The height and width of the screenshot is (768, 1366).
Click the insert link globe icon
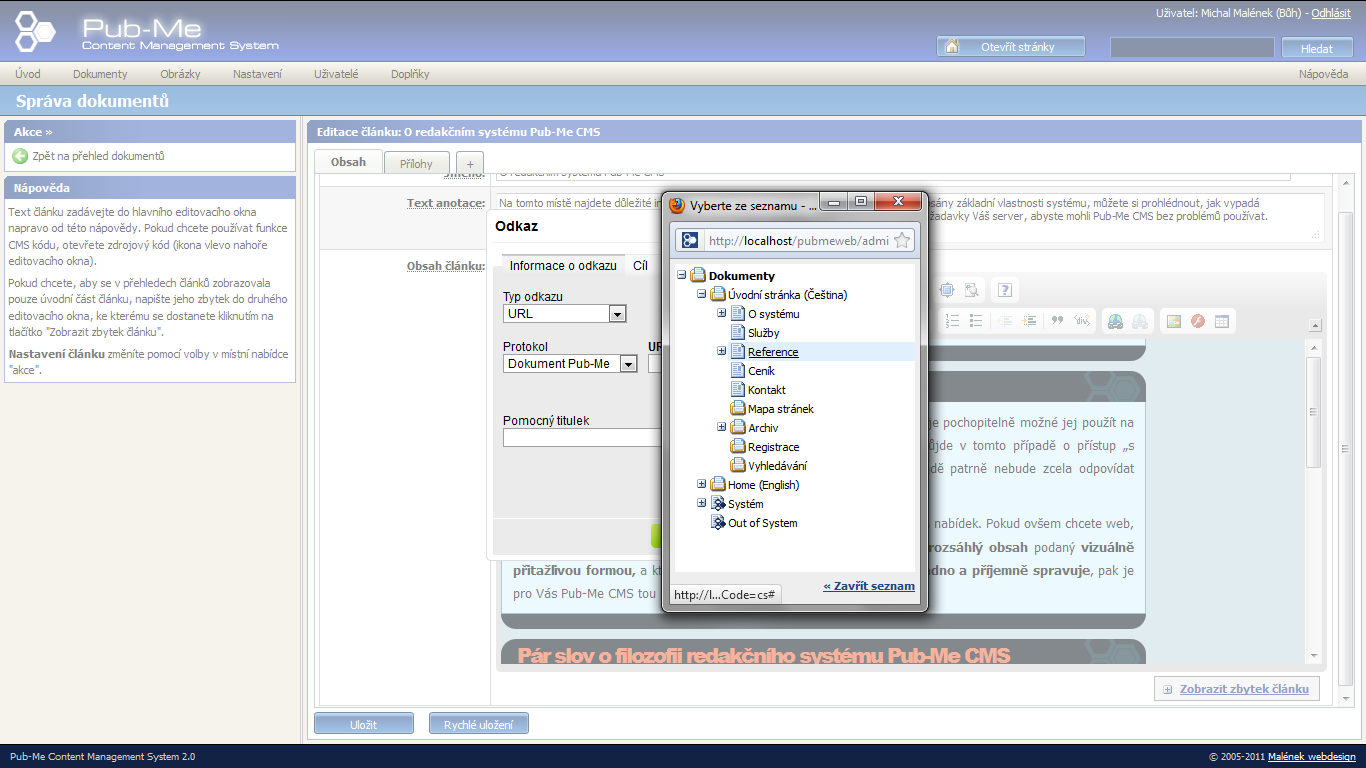1114,321
